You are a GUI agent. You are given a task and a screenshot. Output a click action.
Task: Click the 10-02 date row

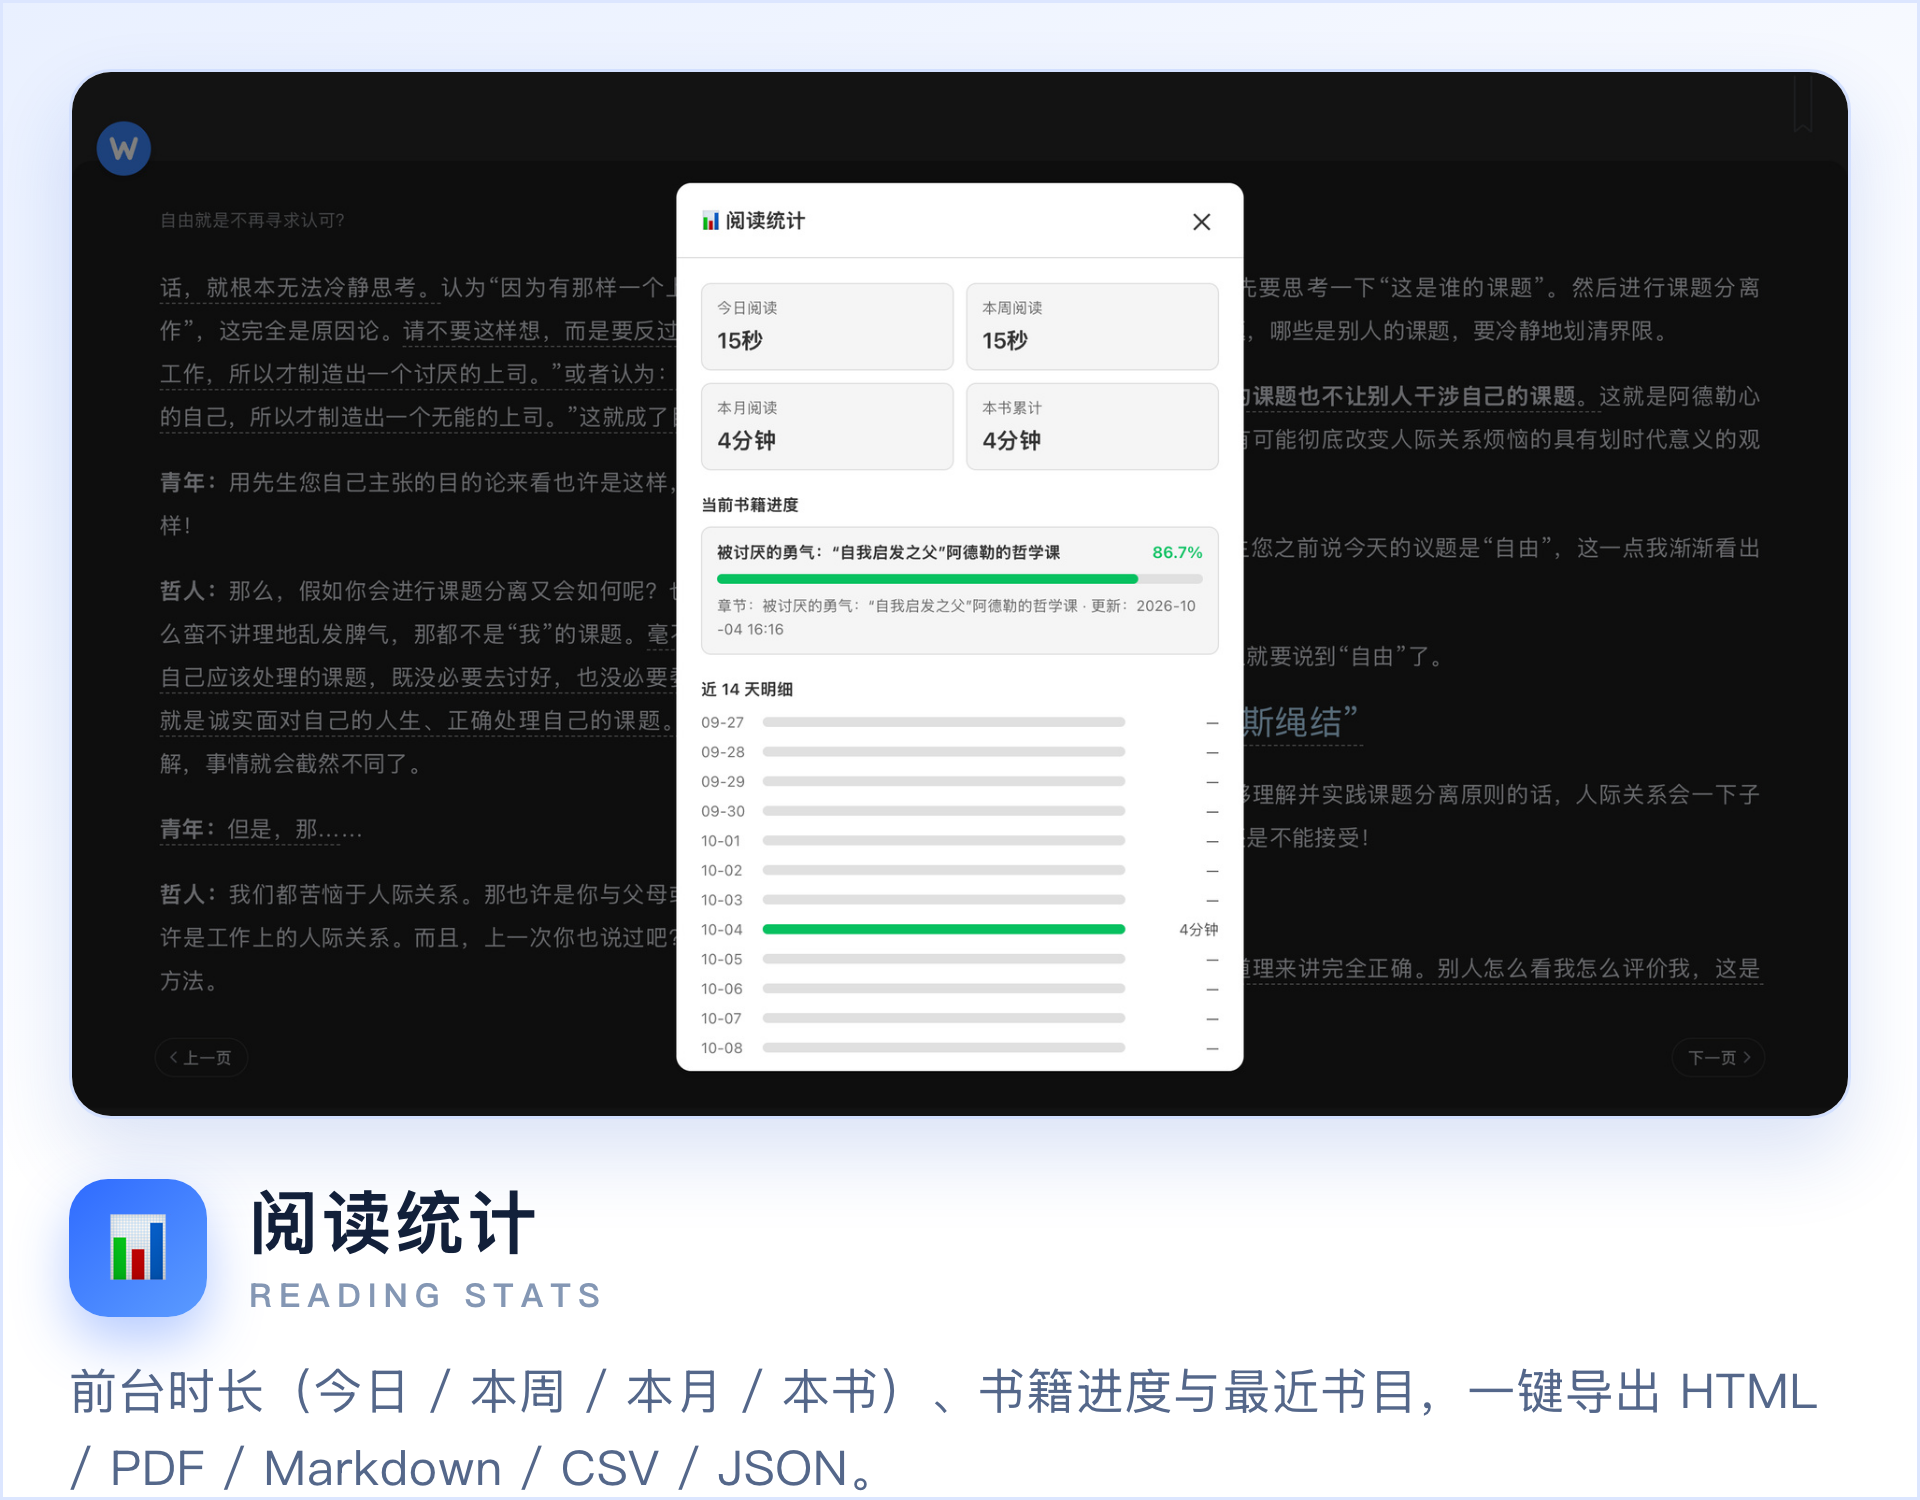point(959,870)
